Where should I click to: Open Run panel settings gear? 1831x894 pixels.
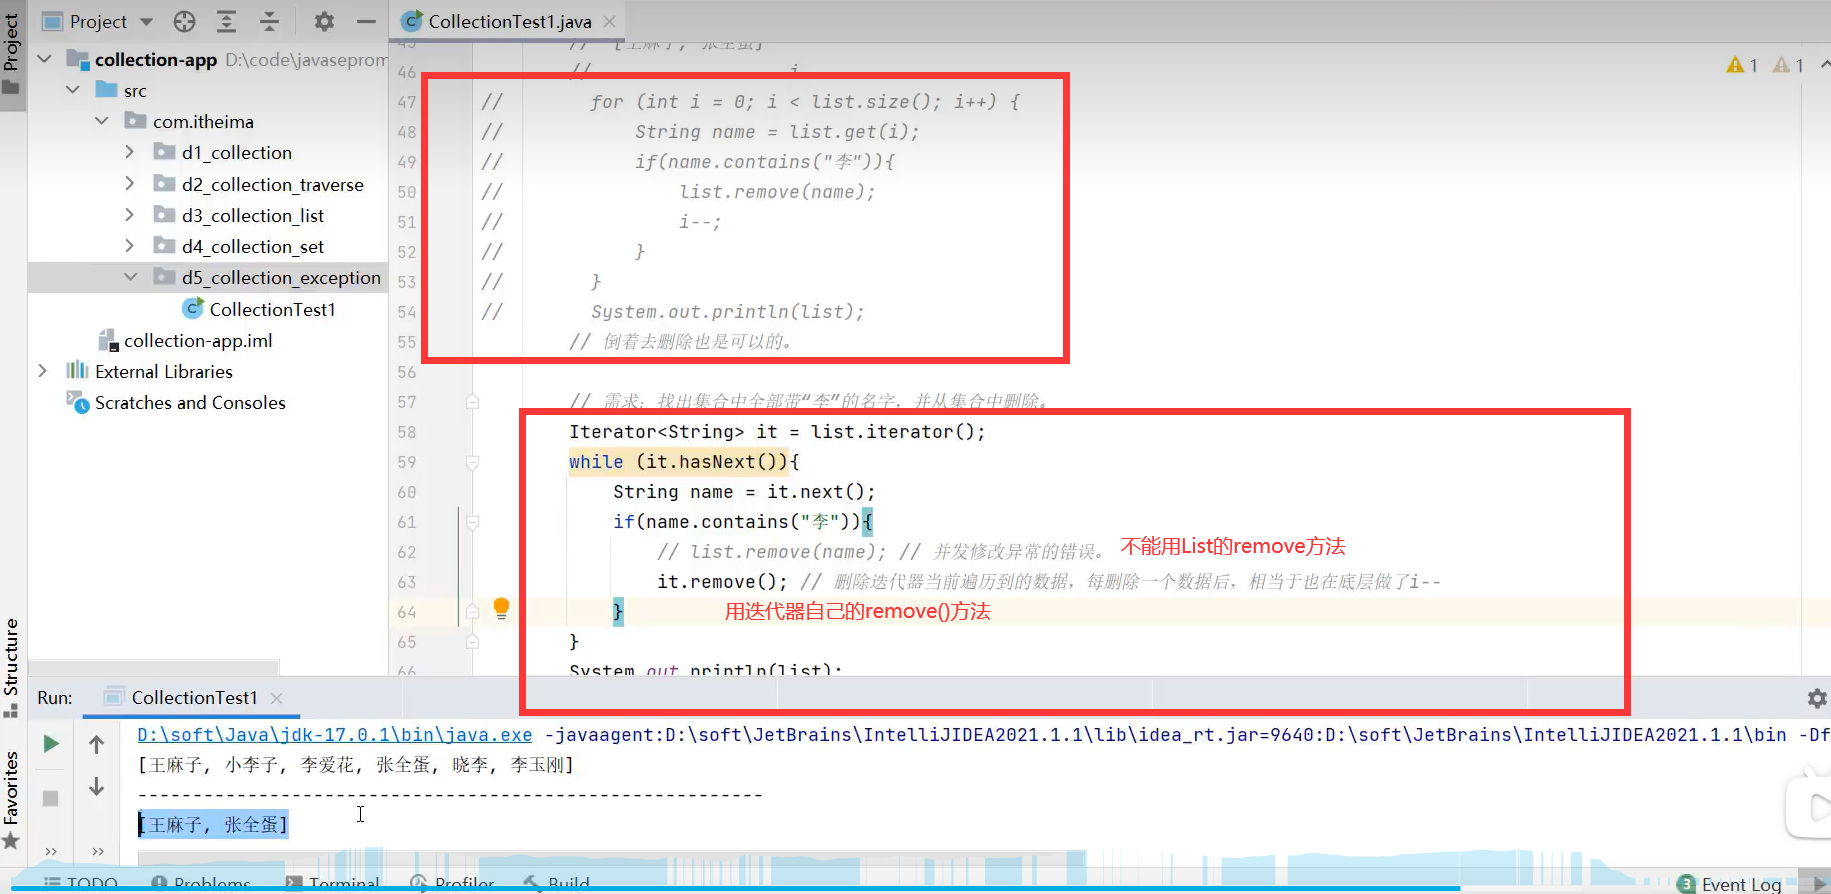coord(1817,698)
